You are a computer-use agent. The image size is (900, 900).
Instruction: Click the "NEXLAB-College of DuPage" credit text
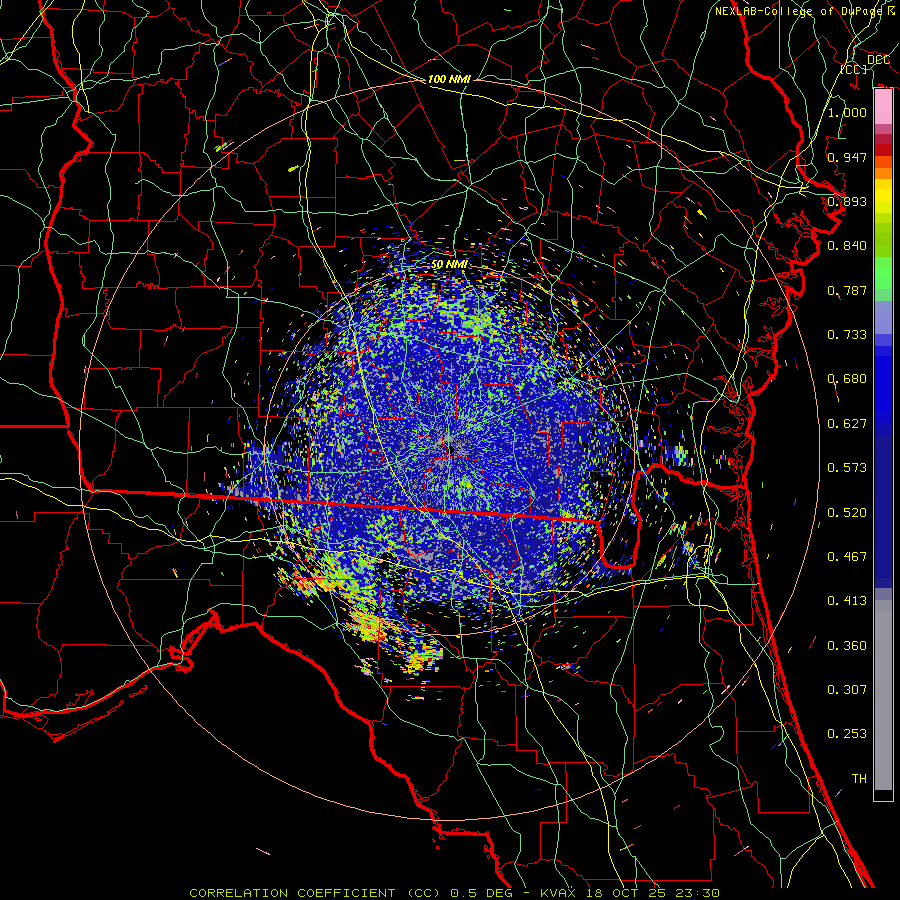(798, 11)
